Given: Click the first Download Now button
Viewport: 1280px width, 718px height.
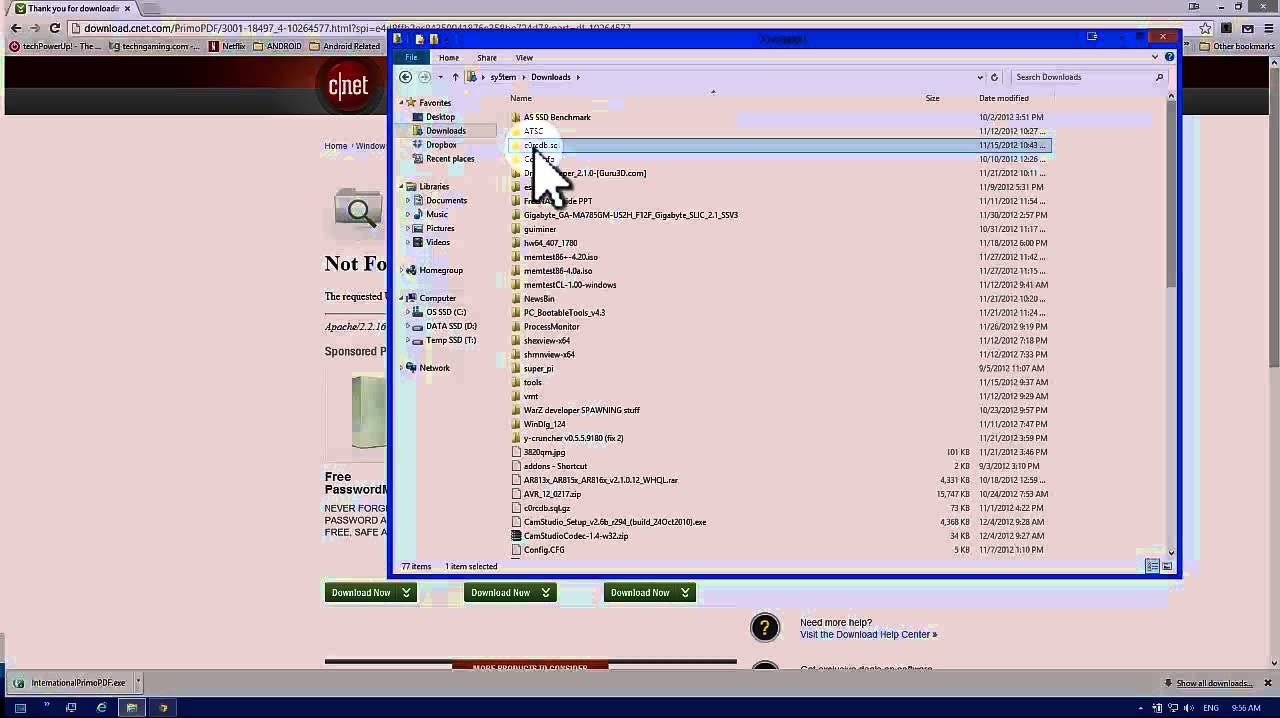Looking at the screenshot, I should pos(370,593).
